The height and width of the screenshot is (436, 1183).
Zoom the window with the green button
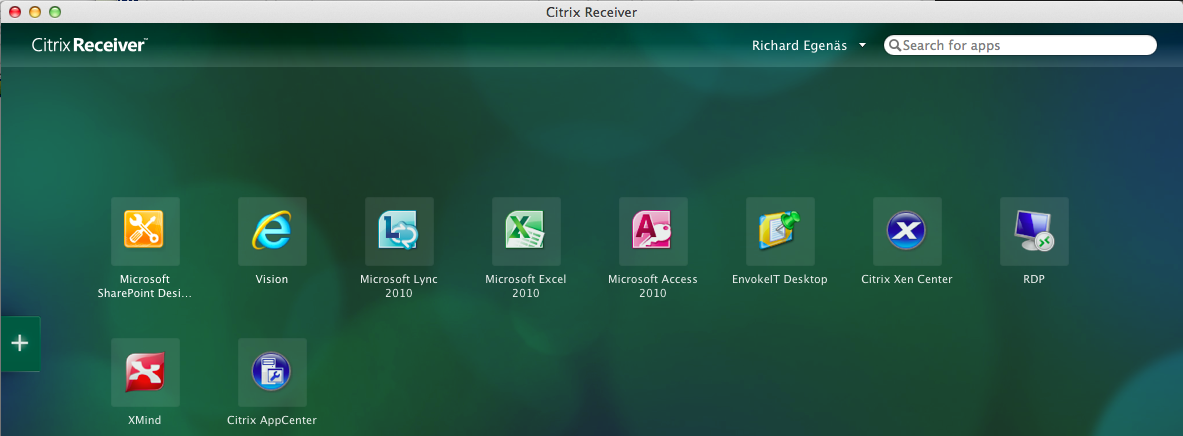coord(54,12)
